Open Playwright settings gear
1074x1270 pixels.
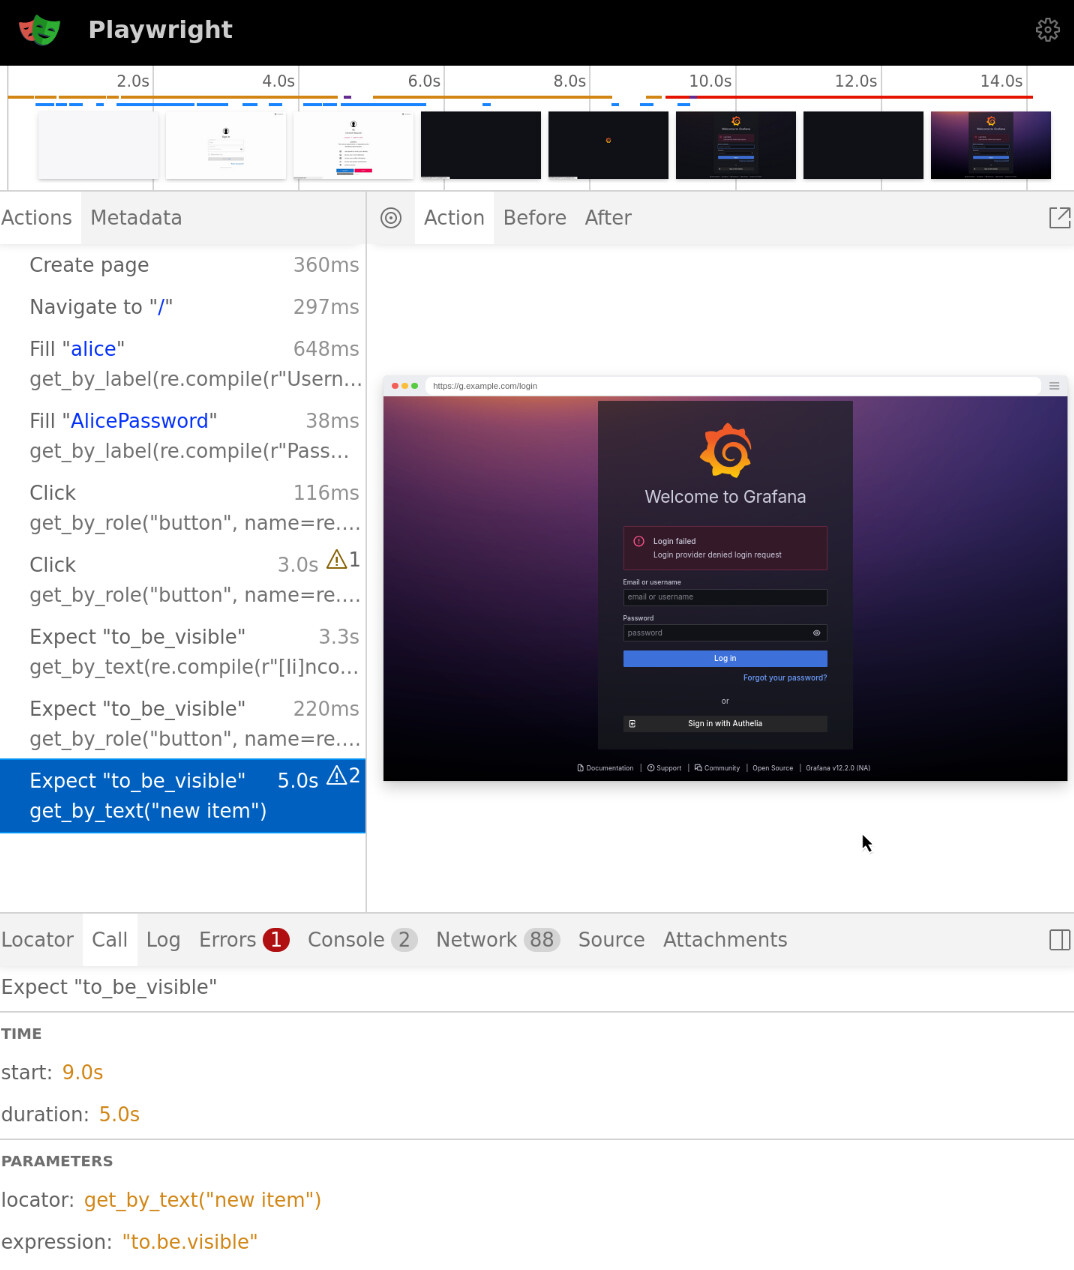pos(1047,30)
